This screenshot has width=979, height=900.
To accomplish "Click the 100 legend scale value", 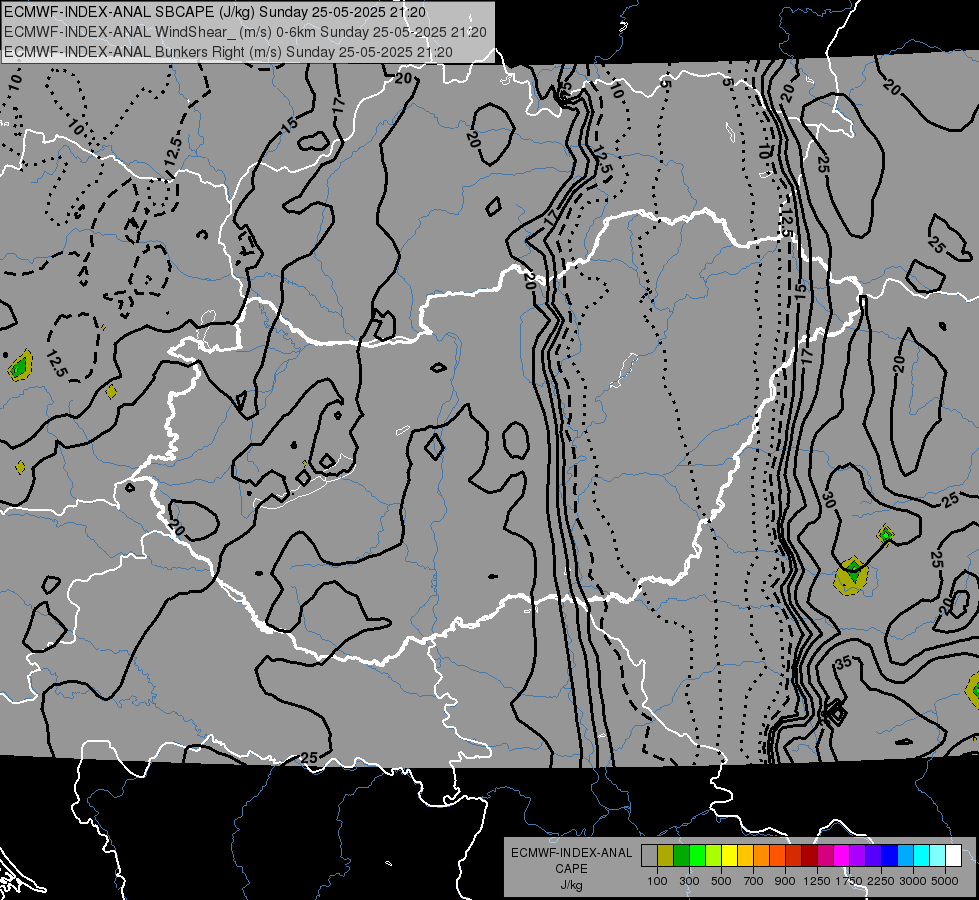I will (657, 881).
